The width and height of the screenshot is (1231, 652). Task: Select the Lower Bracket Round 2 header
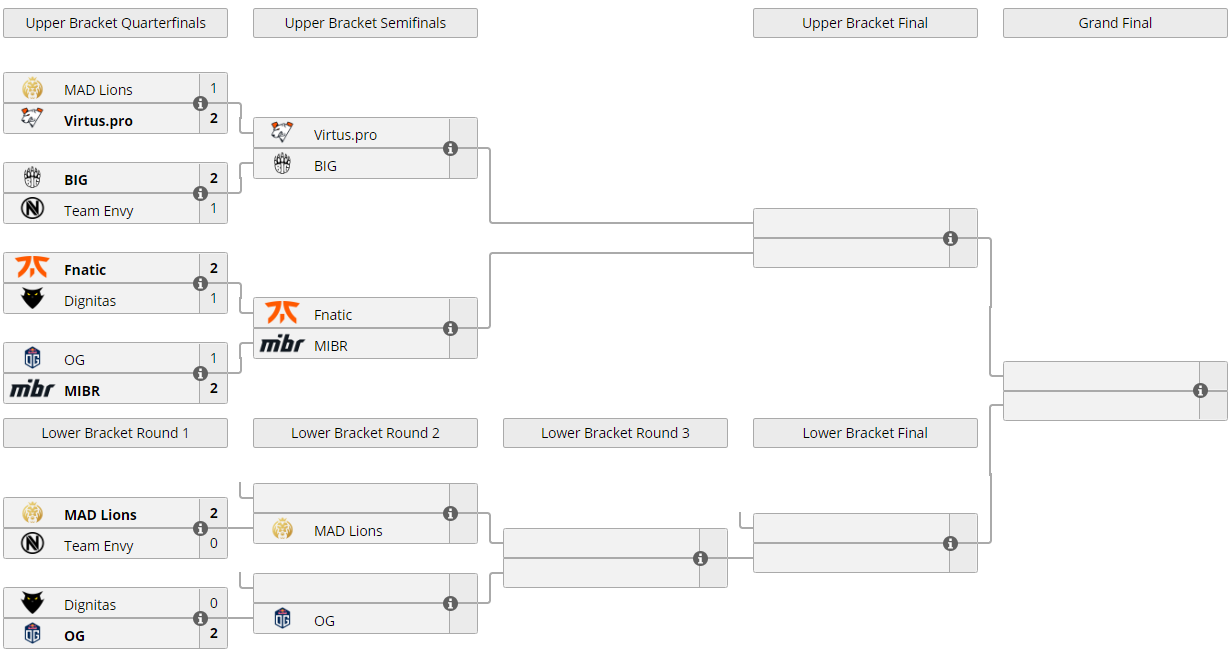(x=365, y=433)
